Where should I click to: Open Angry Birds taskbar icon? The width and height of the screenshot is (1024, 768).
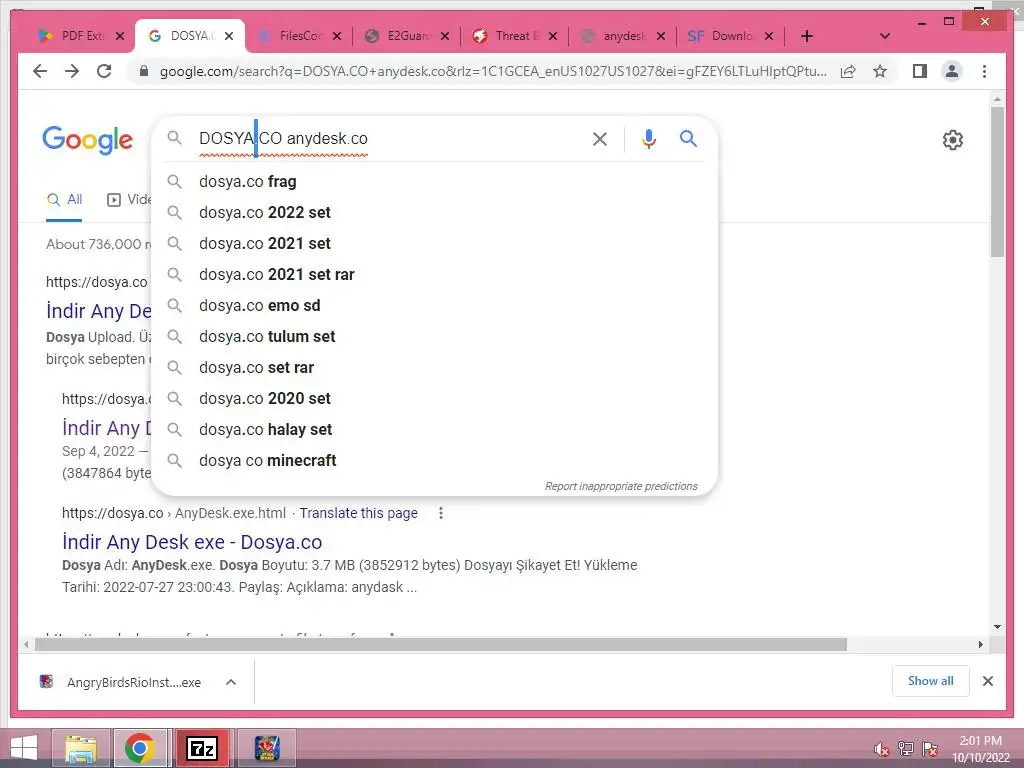pyautogui.click(x=267, y=748)
